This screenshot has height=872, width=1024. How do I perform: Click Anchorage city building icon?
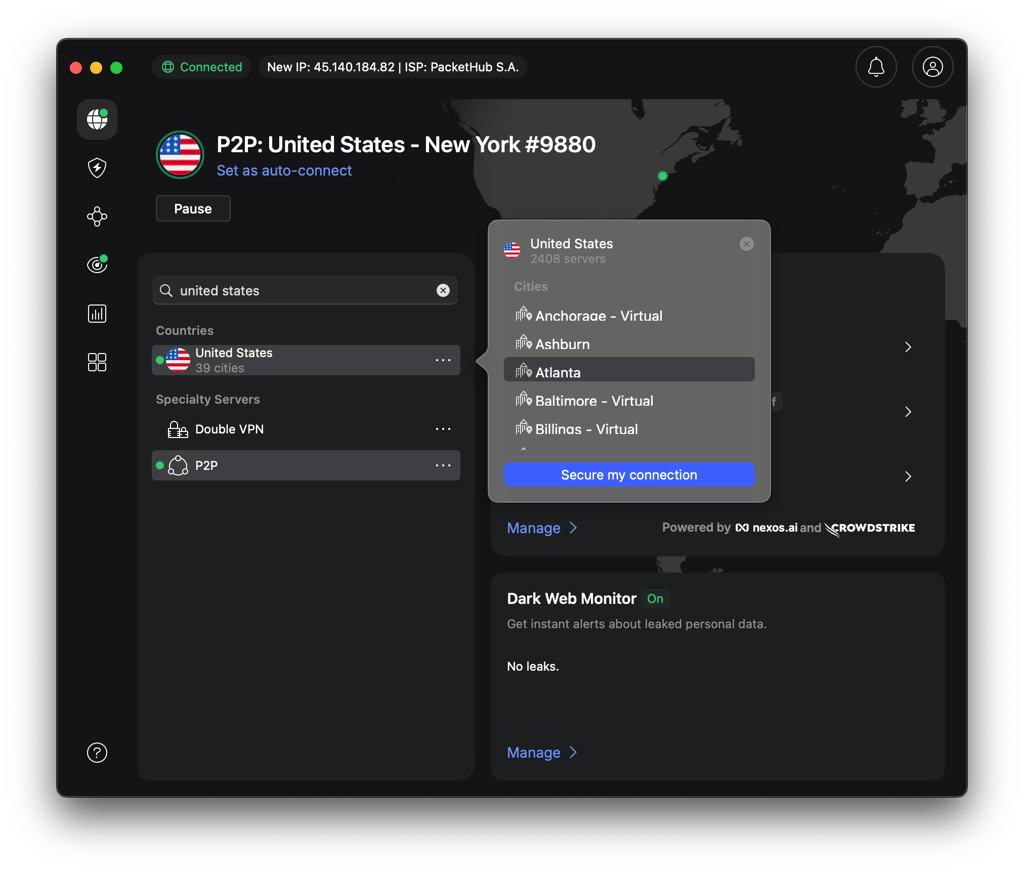point(523,315)
